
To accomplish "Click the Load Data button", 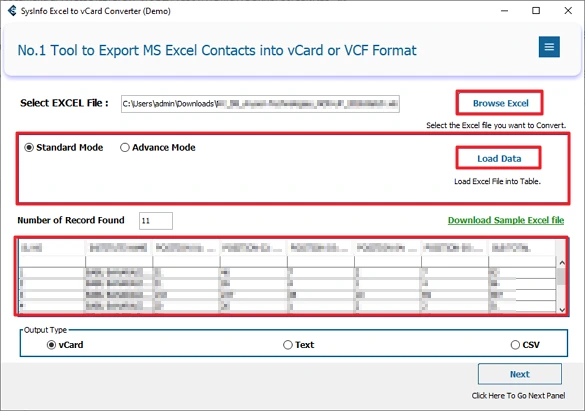I will tap(499, 159).
